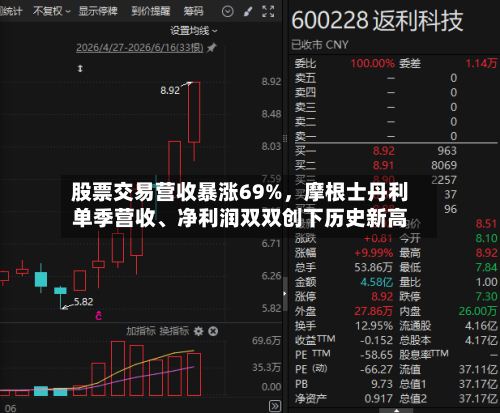
Task: Click the divider grip handle between chart and quotes
Action: [285, 138]
